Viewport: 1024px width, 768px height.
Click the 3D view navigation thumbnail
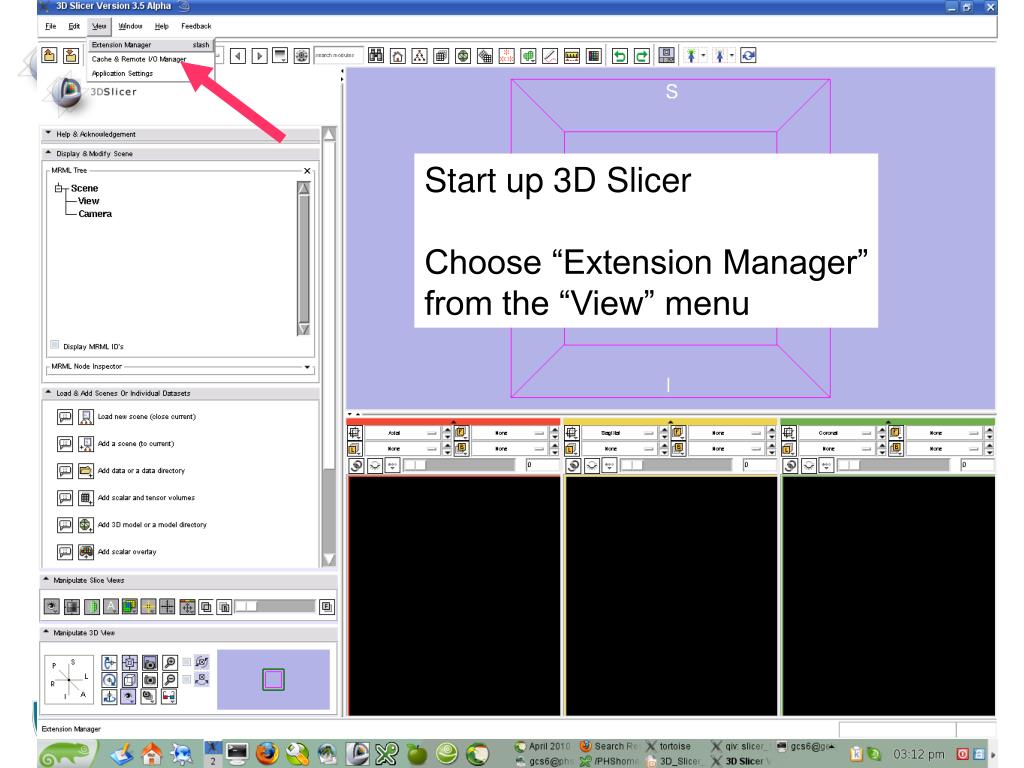(273, 679)
